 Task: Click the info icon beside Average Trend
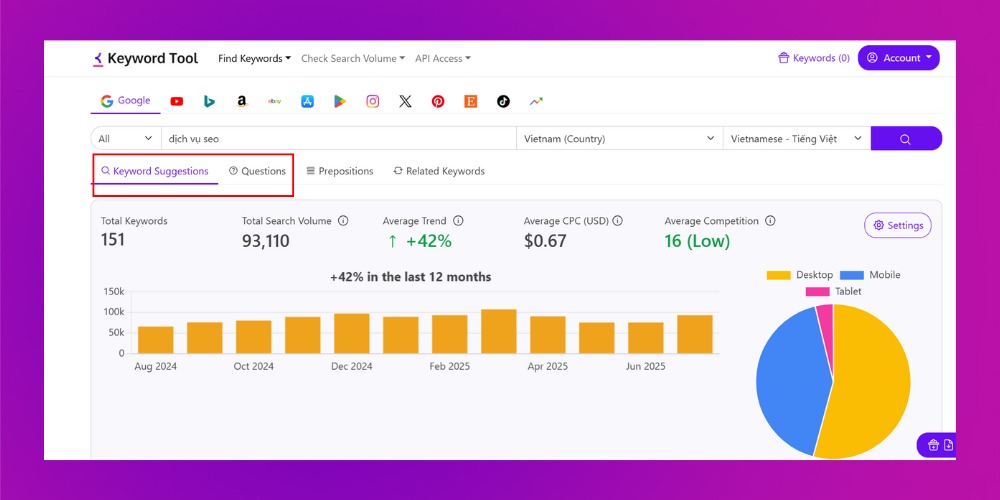[x=458, y=221]
